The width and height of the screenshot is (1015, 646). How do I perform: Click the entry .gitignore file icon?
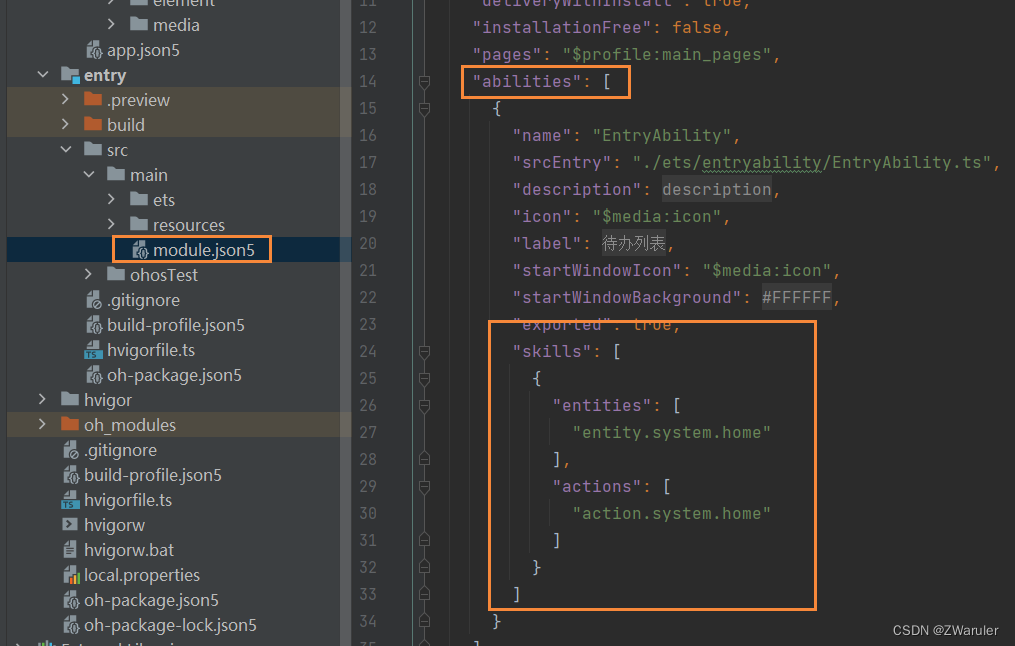pyautogui.click(x=94, y=300)
